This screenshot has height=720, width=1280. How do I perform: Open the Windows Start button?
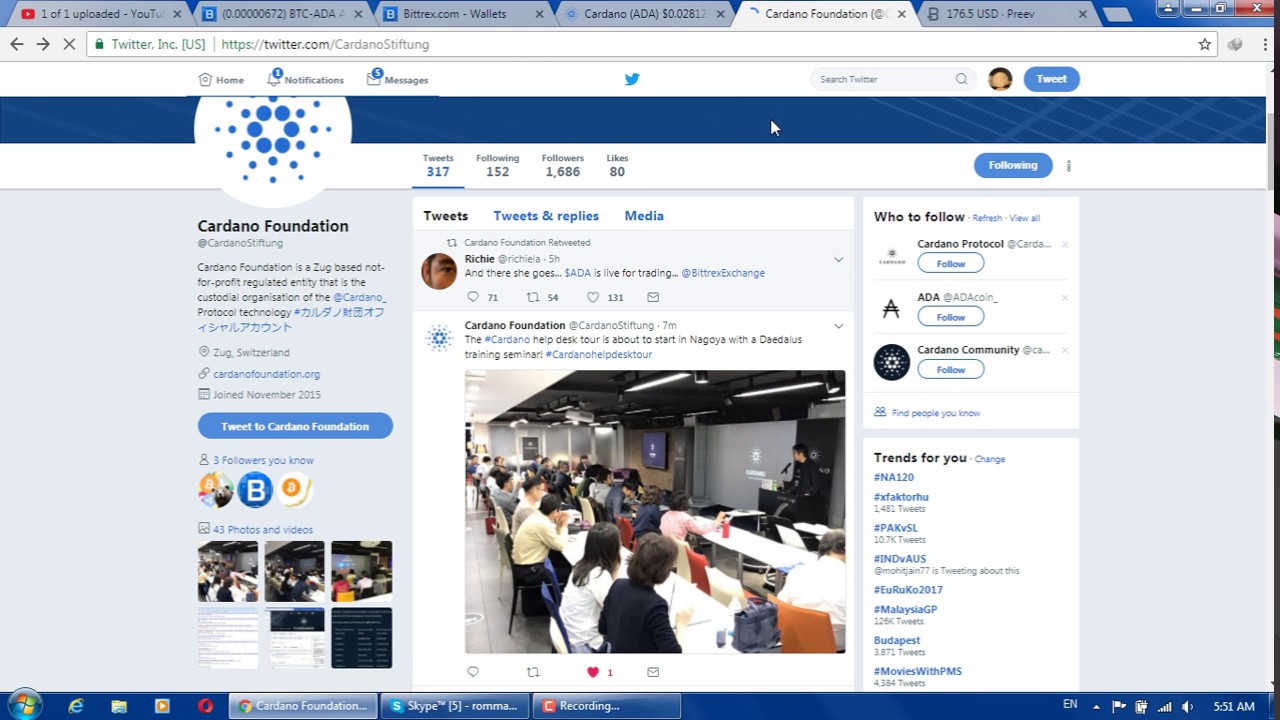(25, 705)
